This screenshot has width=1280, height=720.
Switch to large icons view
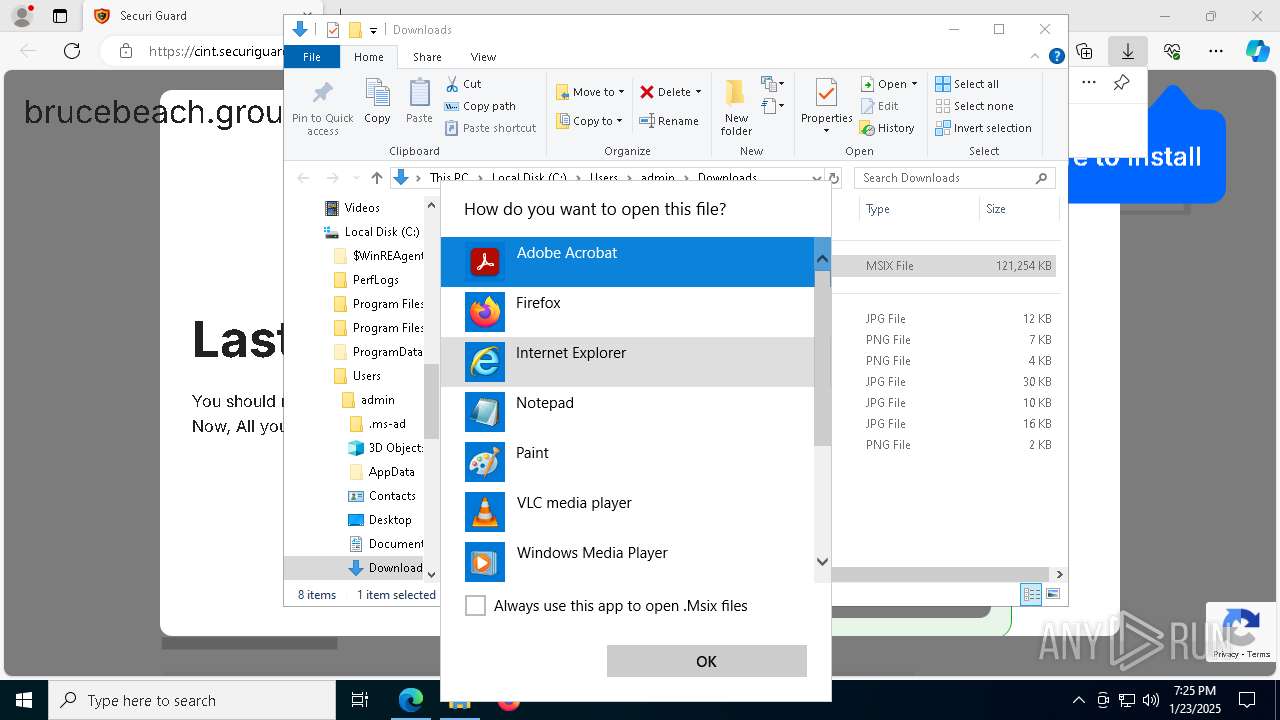[x=1052, y=594]
